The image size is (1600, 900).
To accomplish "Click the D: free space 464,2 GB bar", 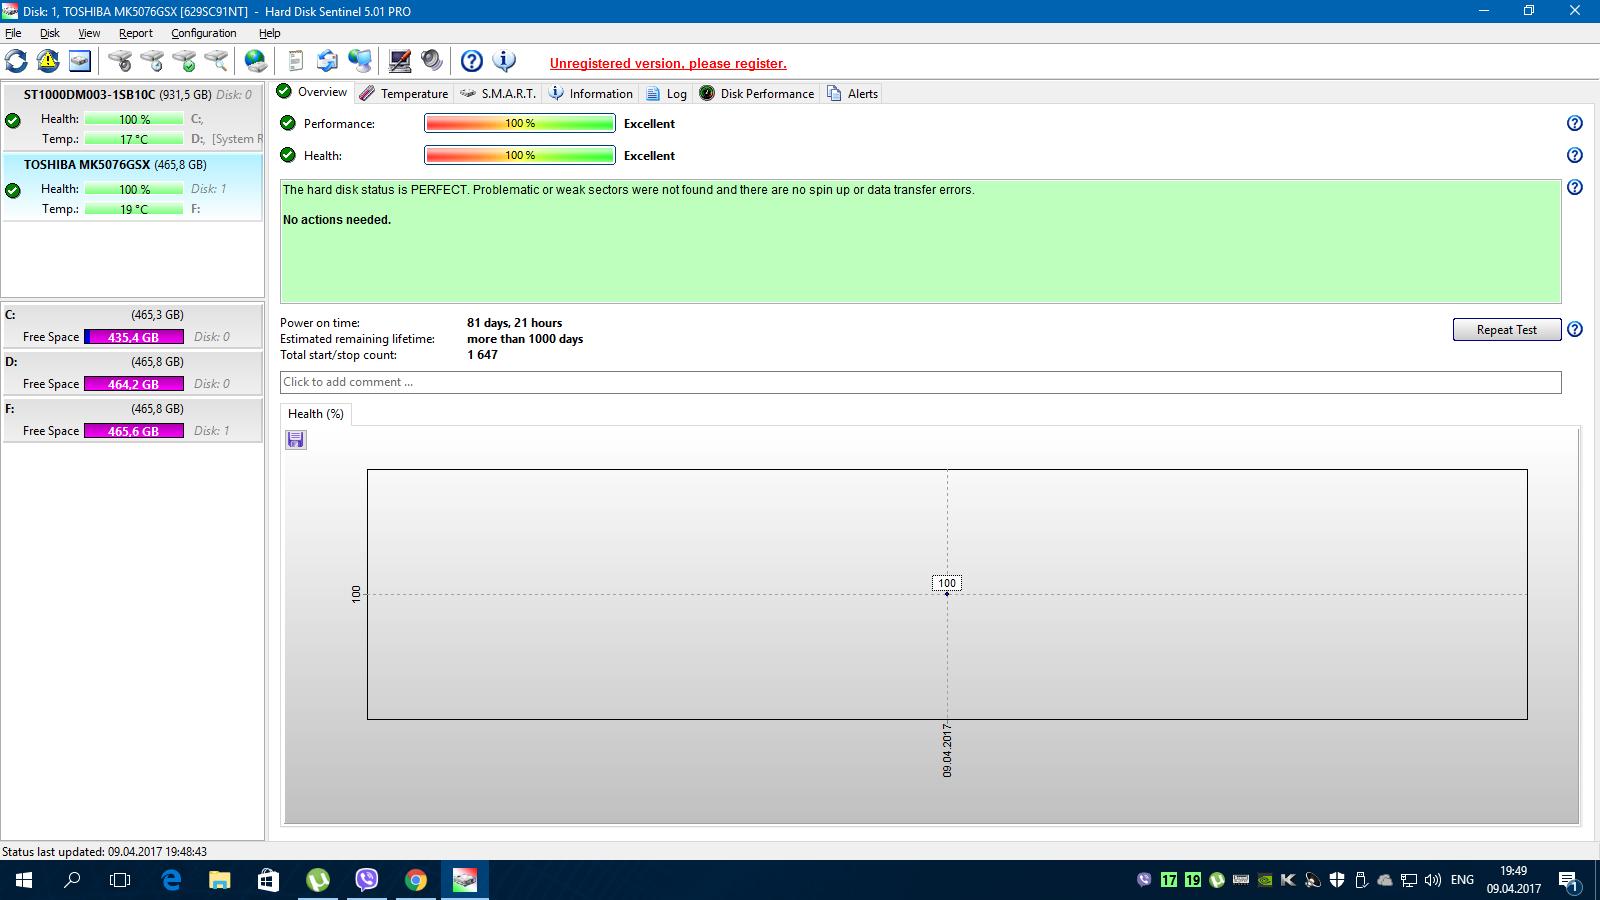I will coord(134,384).
